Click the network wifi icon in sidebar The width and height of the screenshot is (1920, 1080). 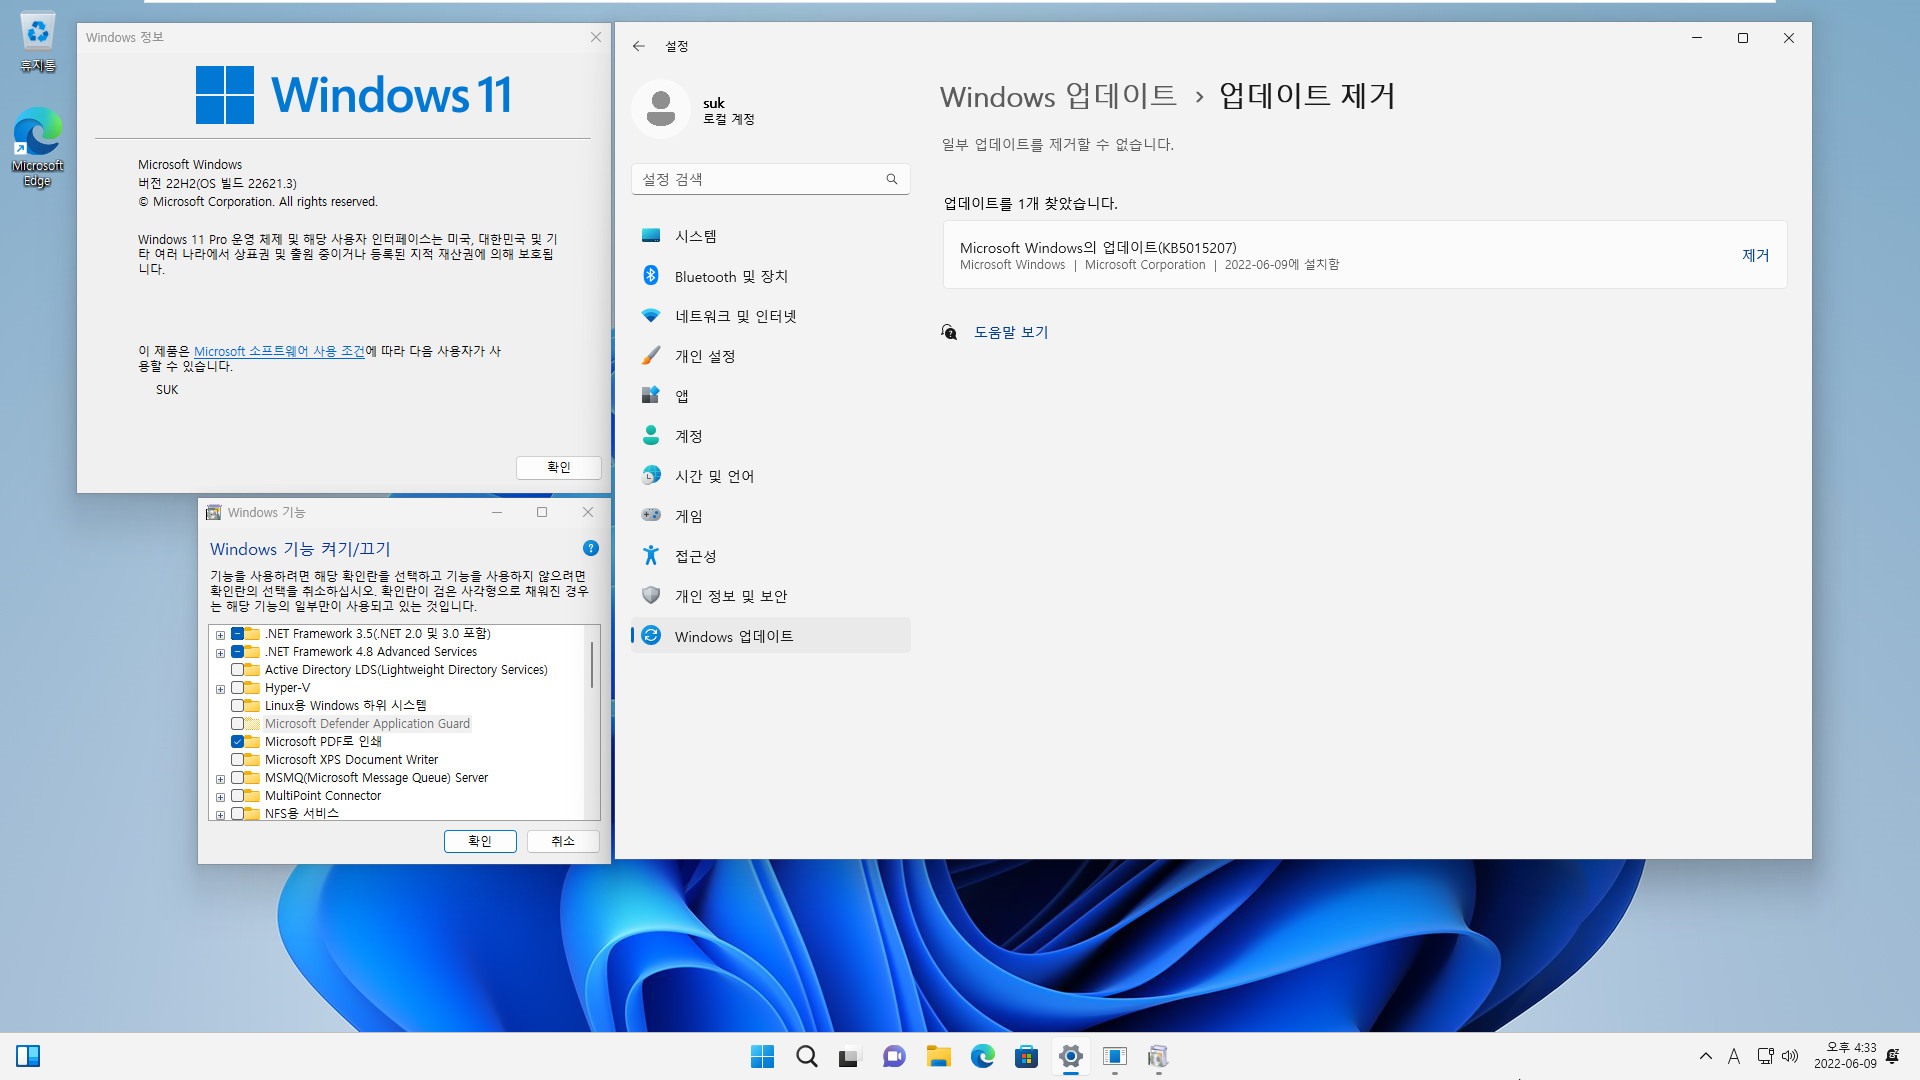651,316
